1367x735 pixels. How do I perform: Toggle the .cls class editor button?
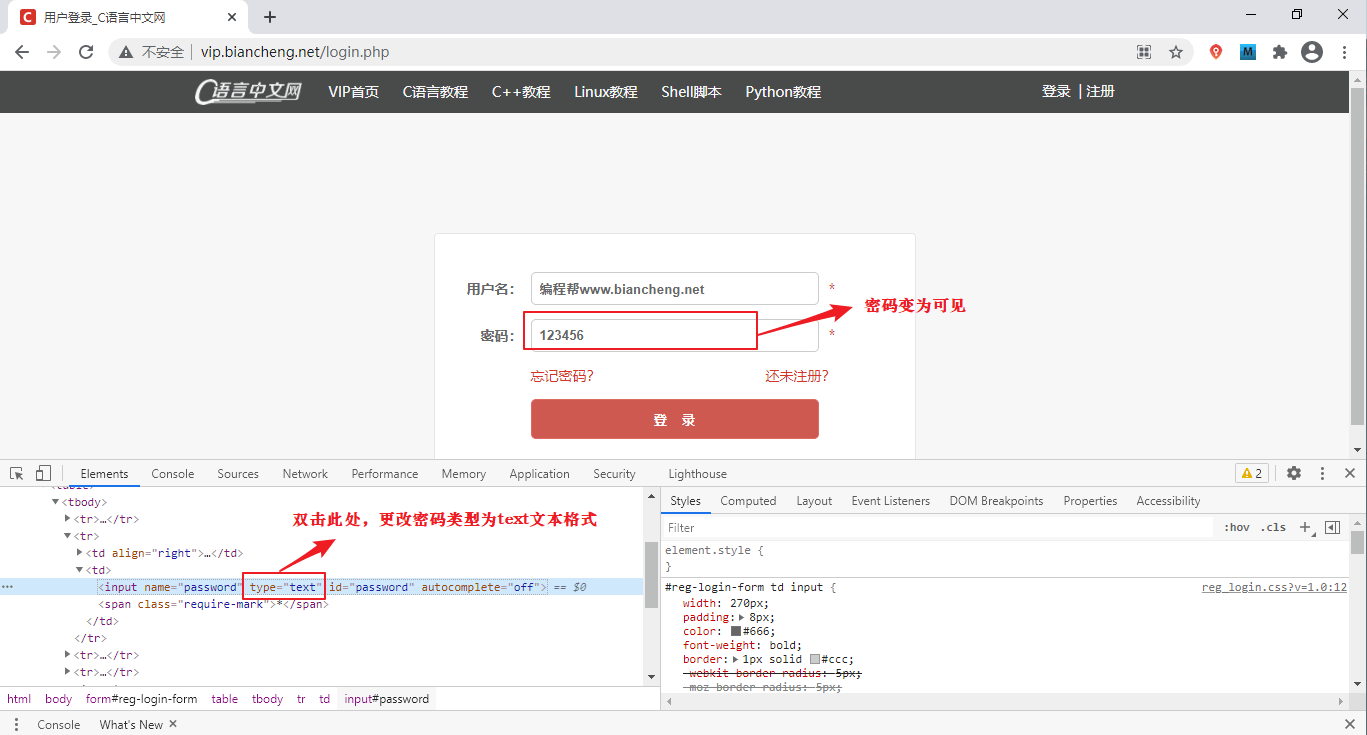pyautogui.click(x=1273, y=527)
